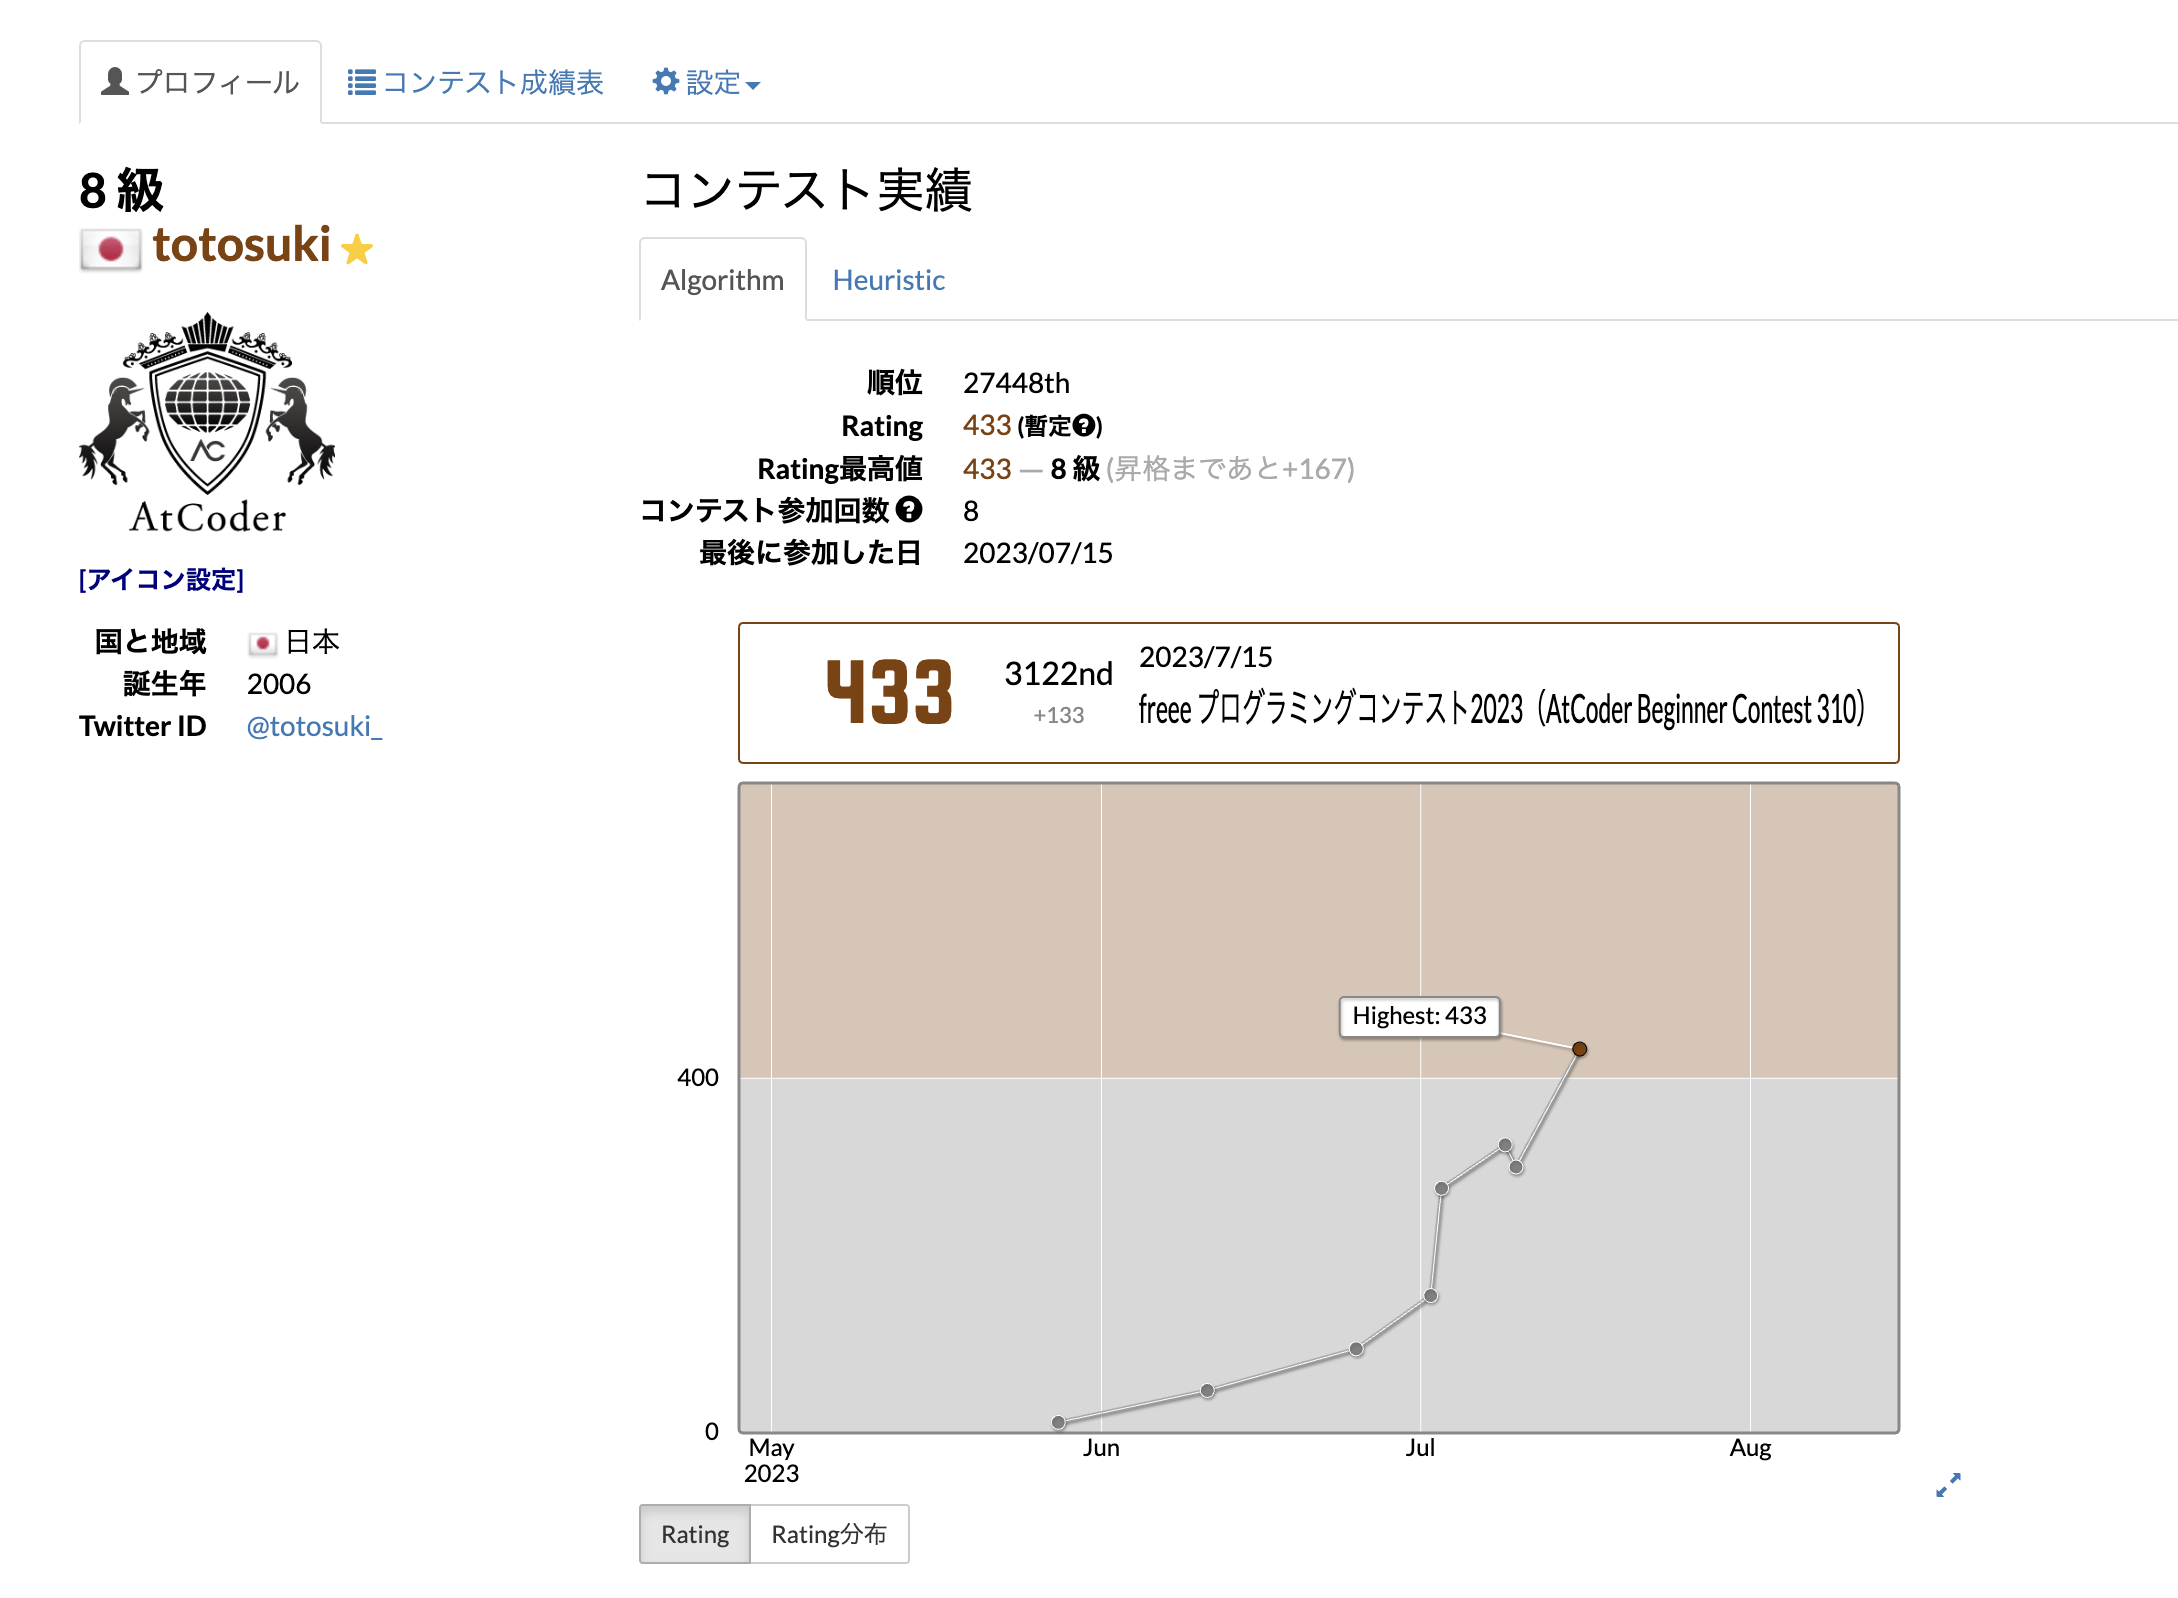This screenshot has height=1598, width=2178.
Task: Click the Japan flag in 国と地域 row
Action: point(263,641)
